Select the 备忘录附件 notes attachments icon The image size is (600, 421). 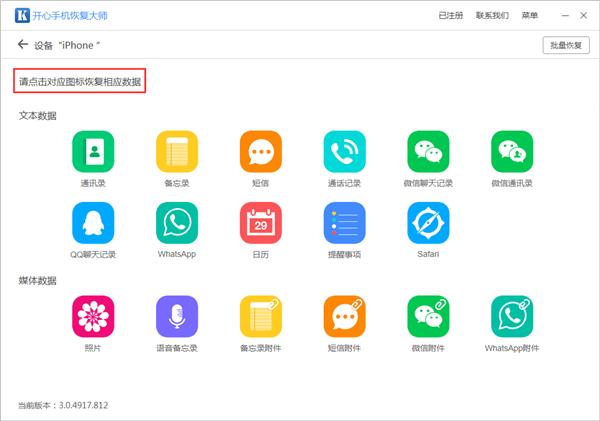coord(261,315)
